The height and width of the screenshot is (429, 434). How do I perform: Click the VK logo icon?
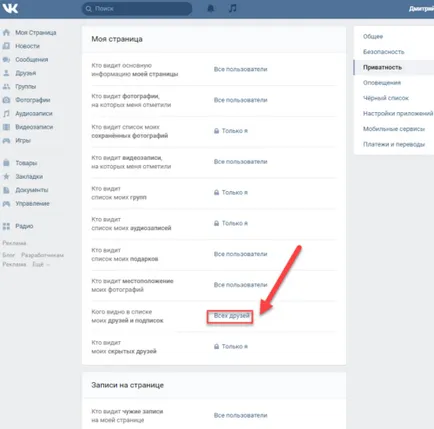[10, 8]
